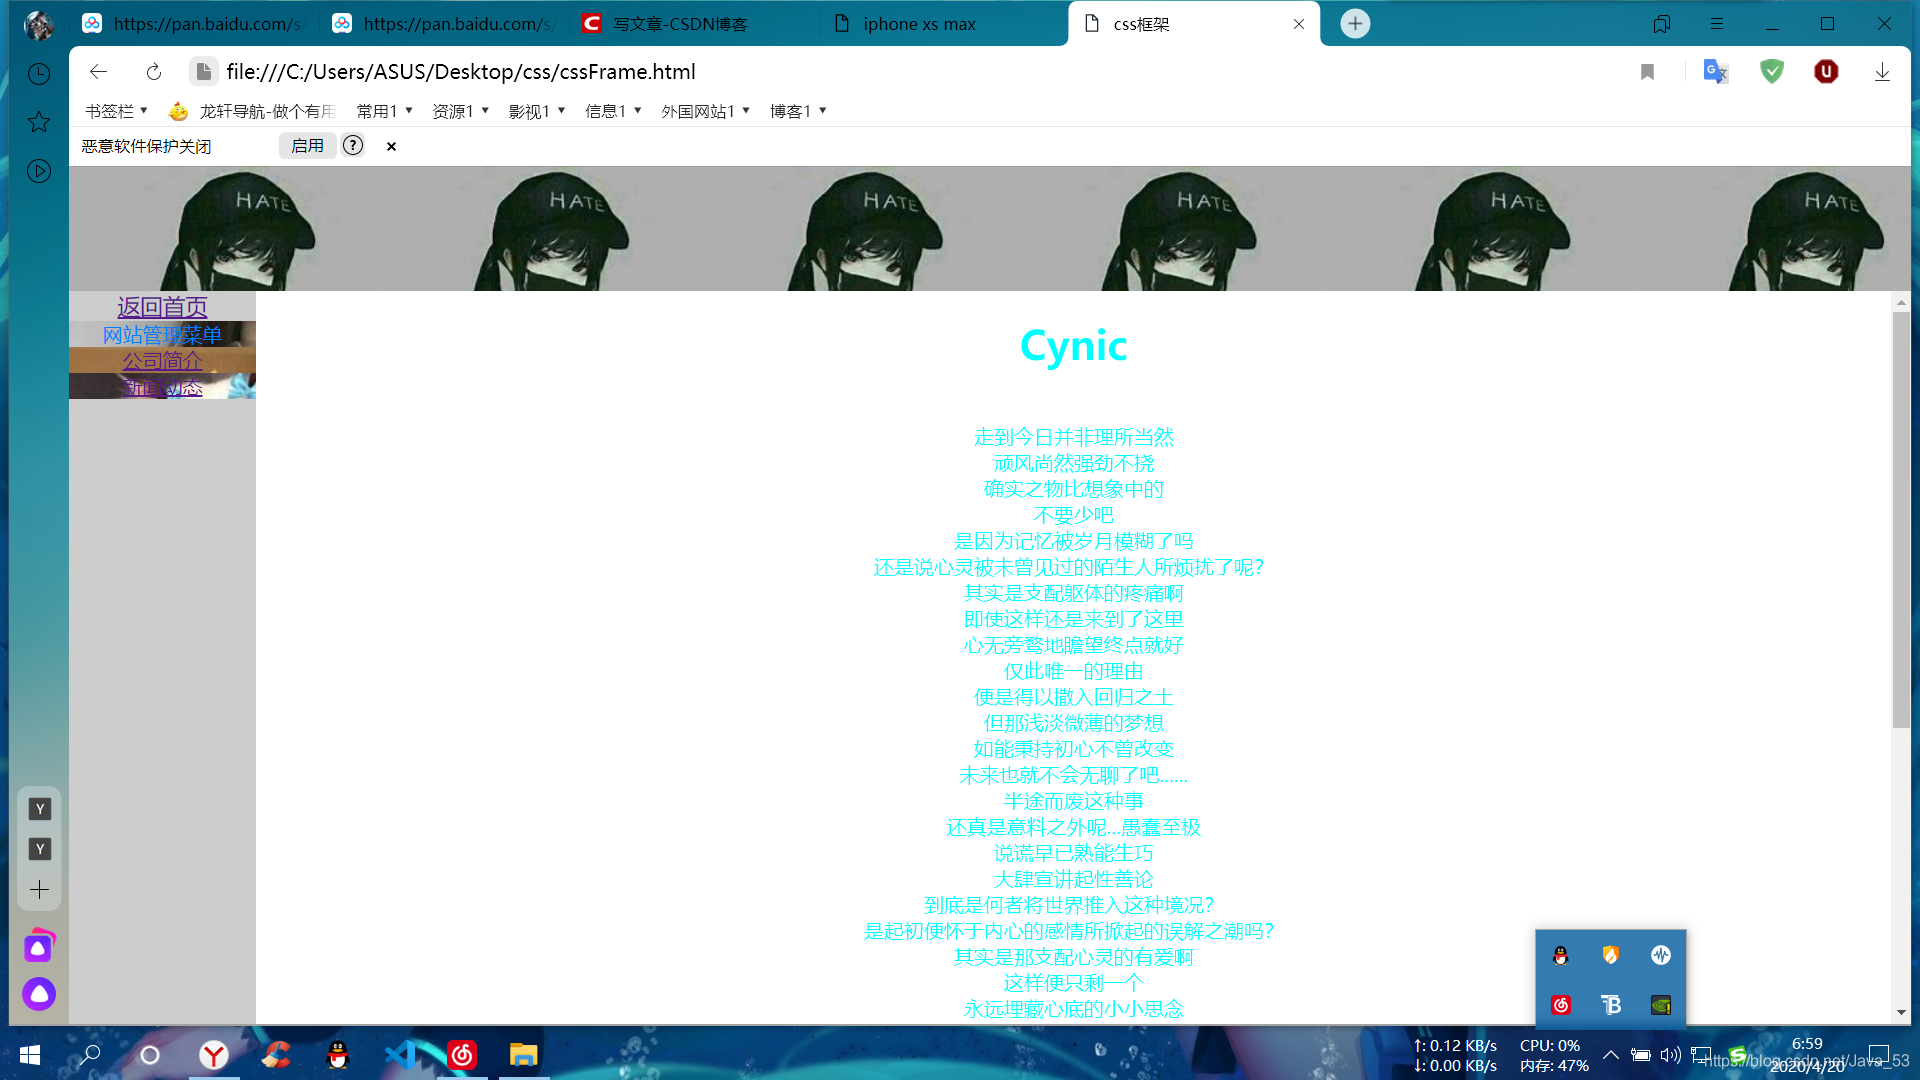This screenshot has width=1920, height=1080.
Task: Switch to the 写文章-CSDN博客 tab
Action: pos(680,24)
